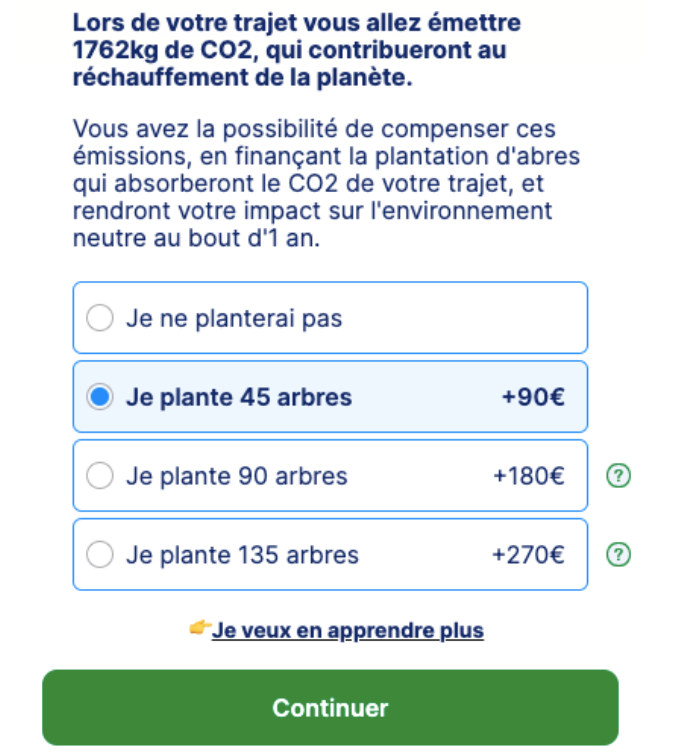Screen dimensions: 676x756
Task: Choose the 135 arbres radio button
Action: [100, 554]
